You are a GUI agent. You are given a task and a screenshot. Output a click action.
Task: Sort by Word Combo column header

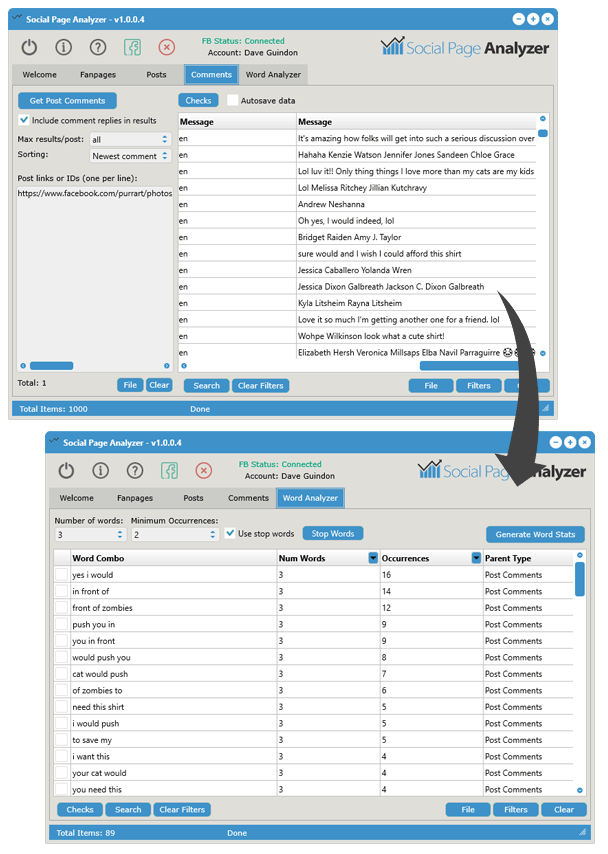(174, 558)
